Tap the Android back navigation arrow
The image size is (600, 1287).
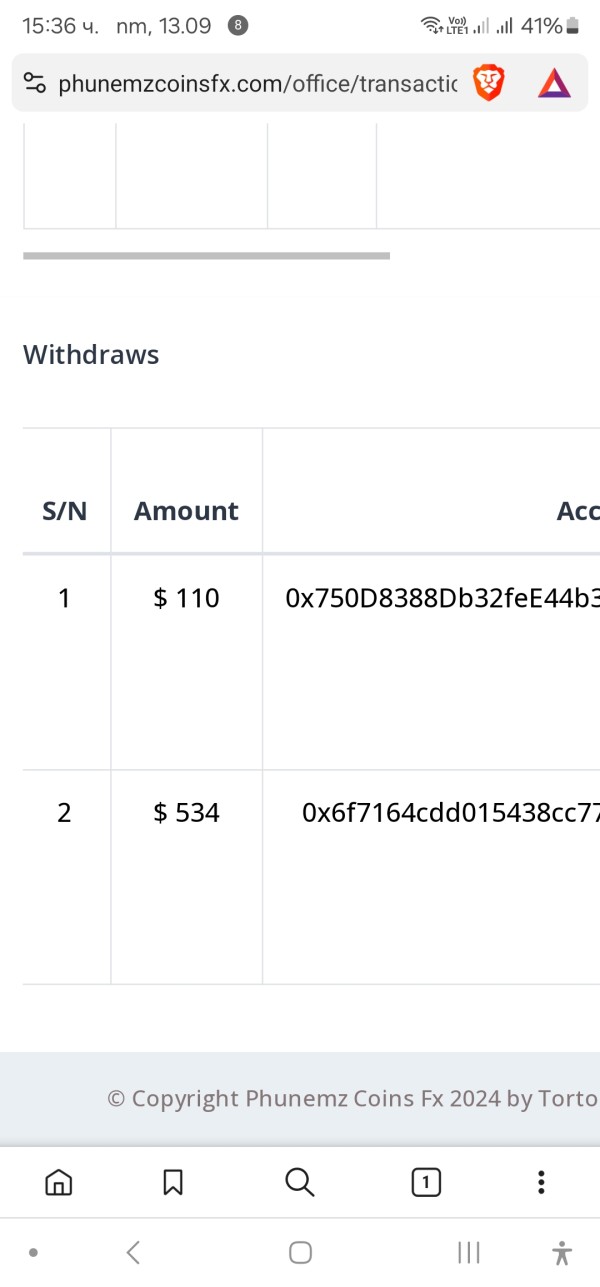click(x=133, y=1252)
